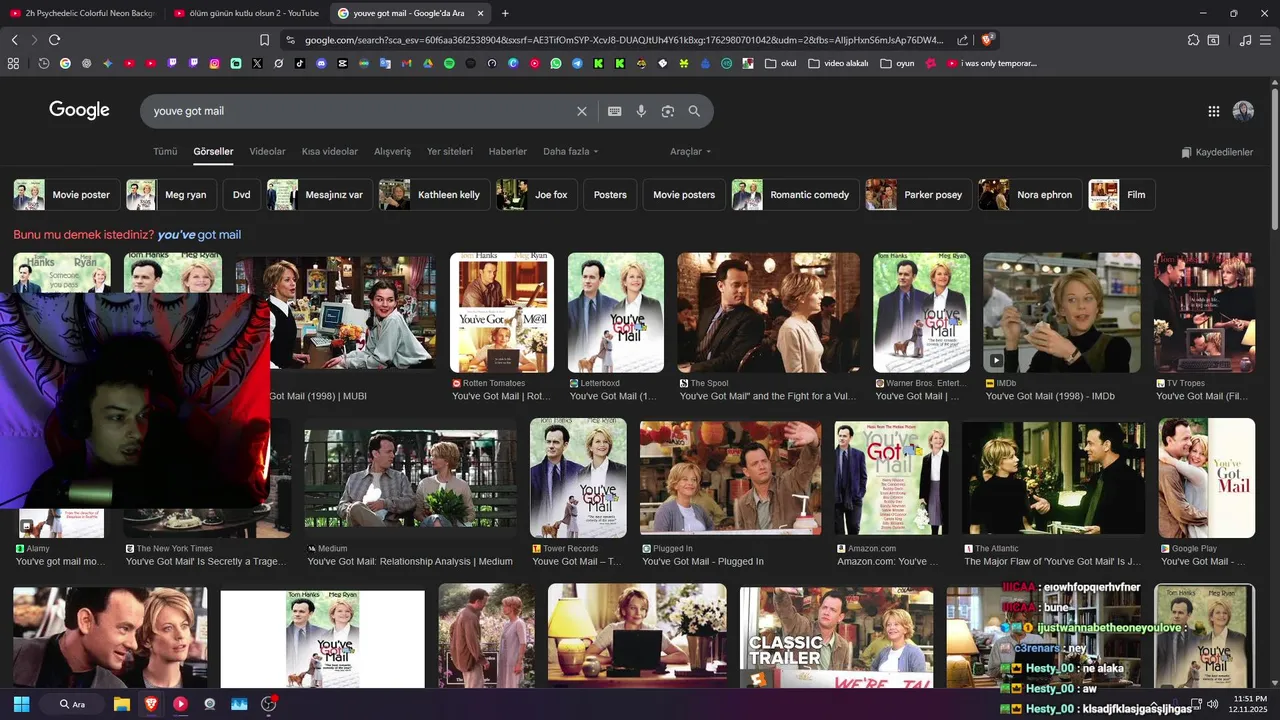Open the taskbar Ara search box
The height and width of the screenshot is (720, 1280).
(x=72, y=704)
